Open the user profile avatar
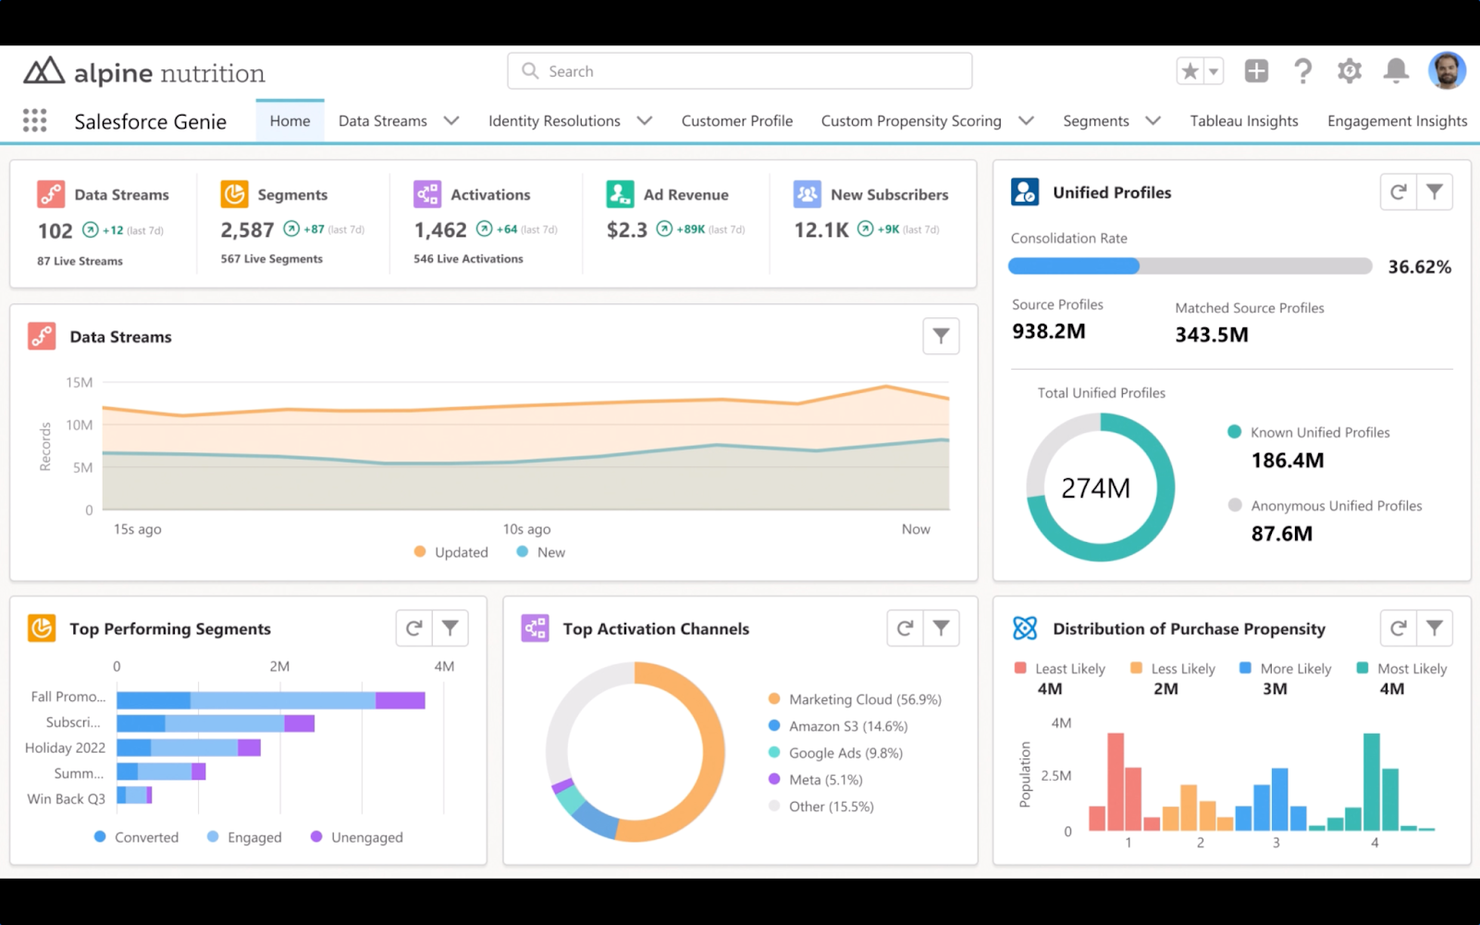The image size is (1480, 925). click(x=1446, y=71)
